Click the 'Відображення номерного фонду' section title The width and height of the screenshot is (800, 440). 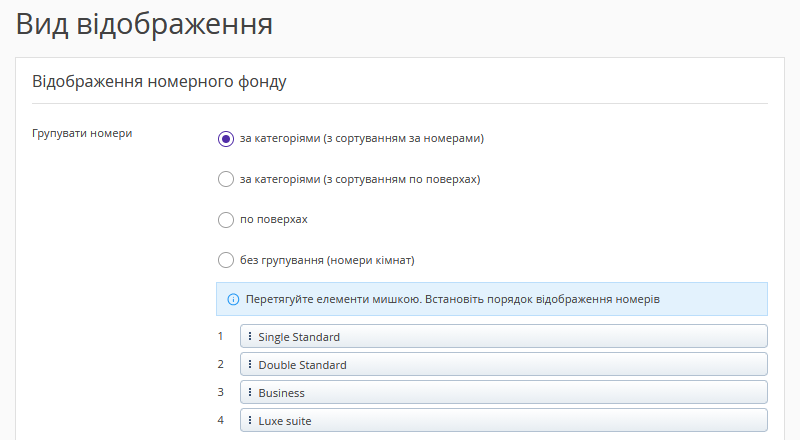pyautogui.click(x=160, y=82)
